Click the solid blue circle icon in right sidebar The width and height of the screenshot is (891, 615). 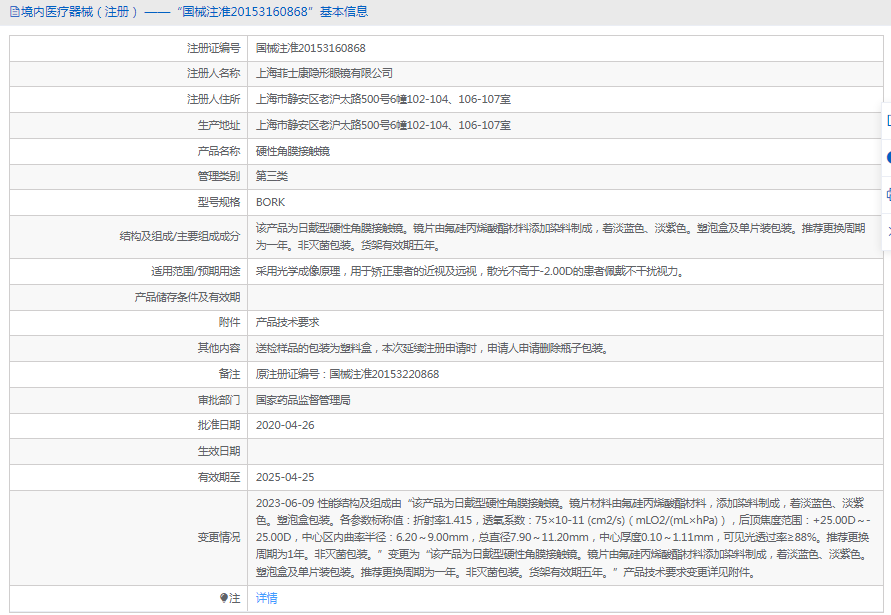click(x=887, y=157)
